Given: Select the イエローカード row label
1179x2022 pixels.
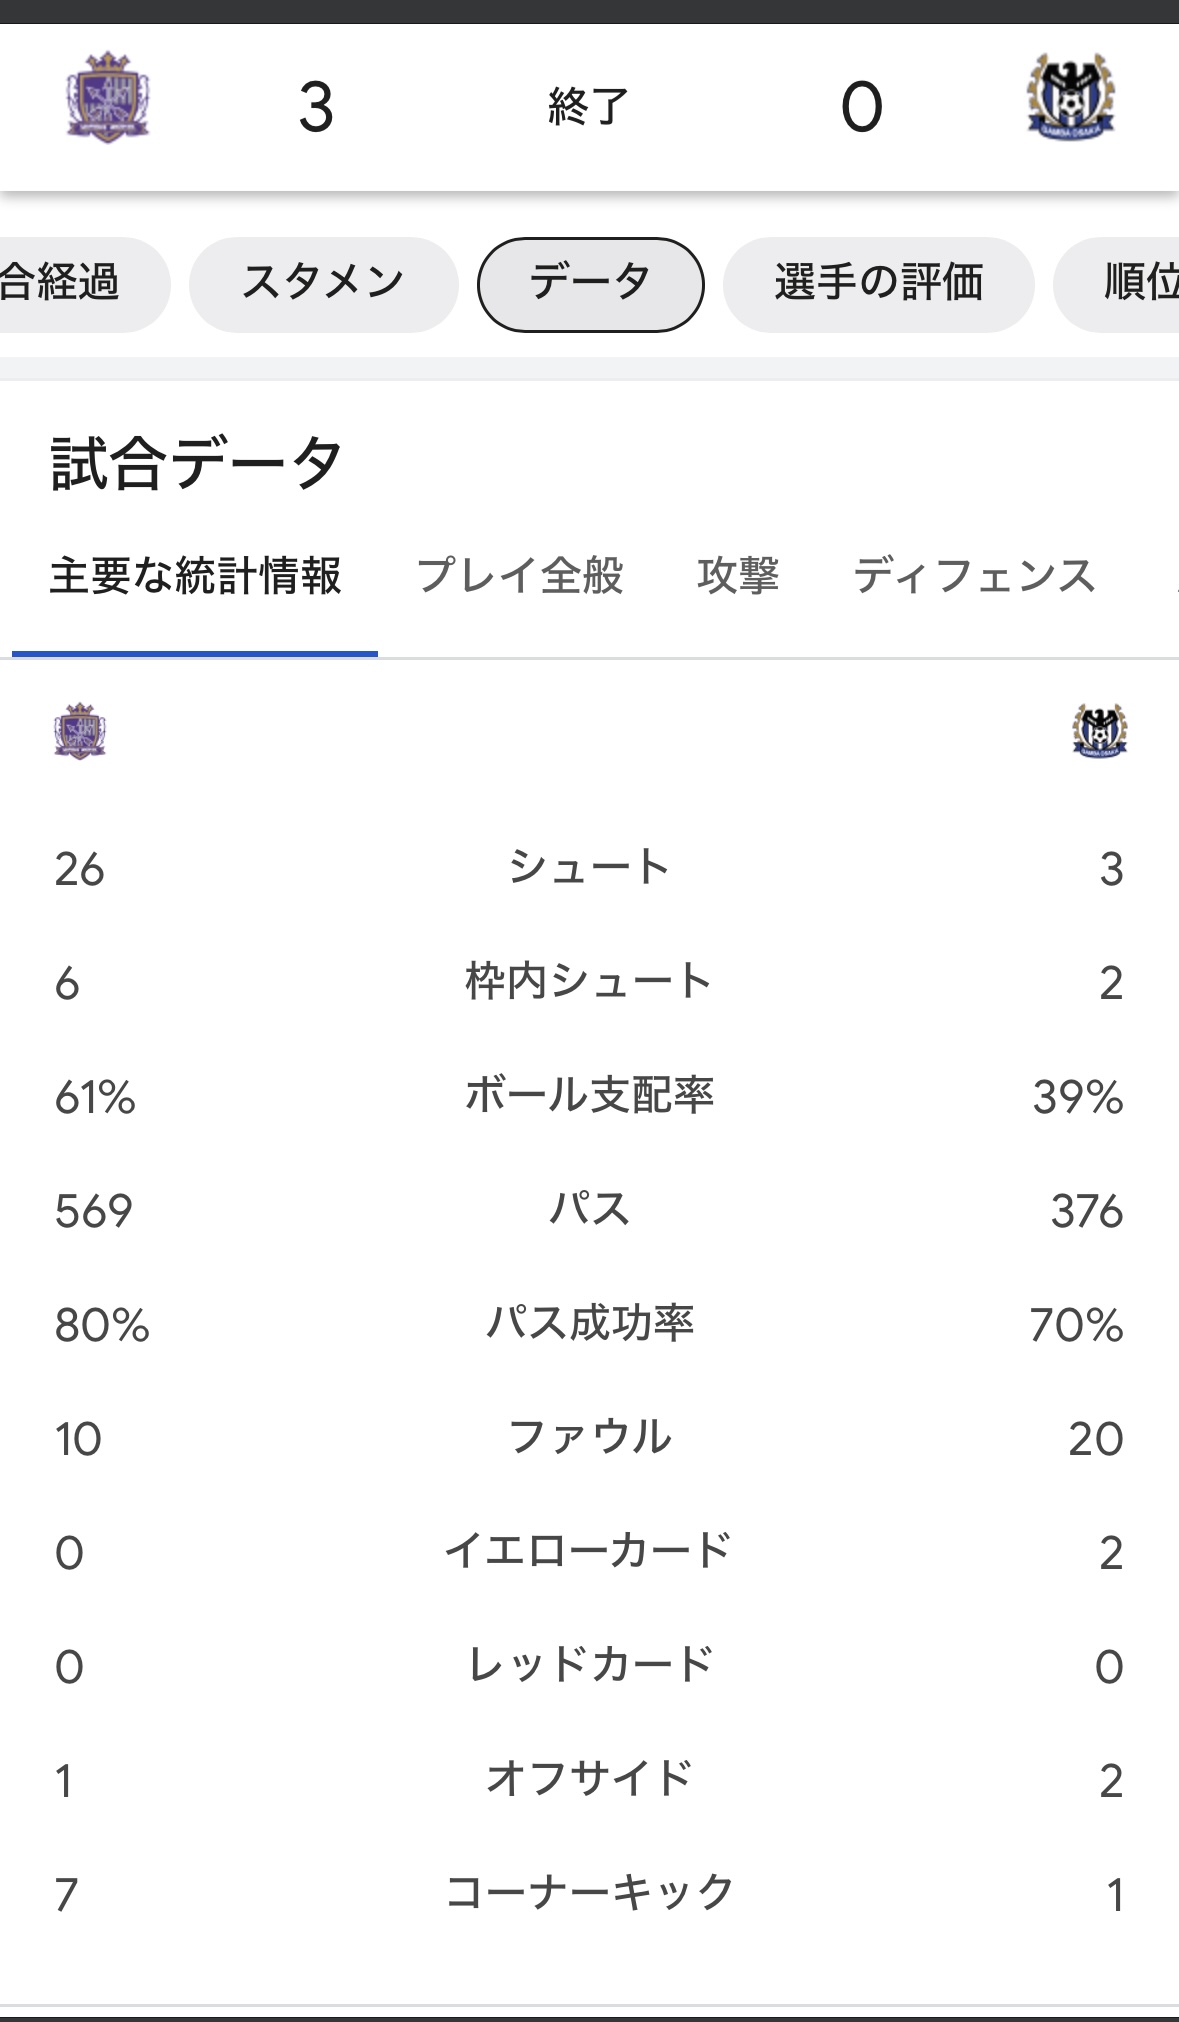Looking at the screenshot, I should (x=589, y=1551).
